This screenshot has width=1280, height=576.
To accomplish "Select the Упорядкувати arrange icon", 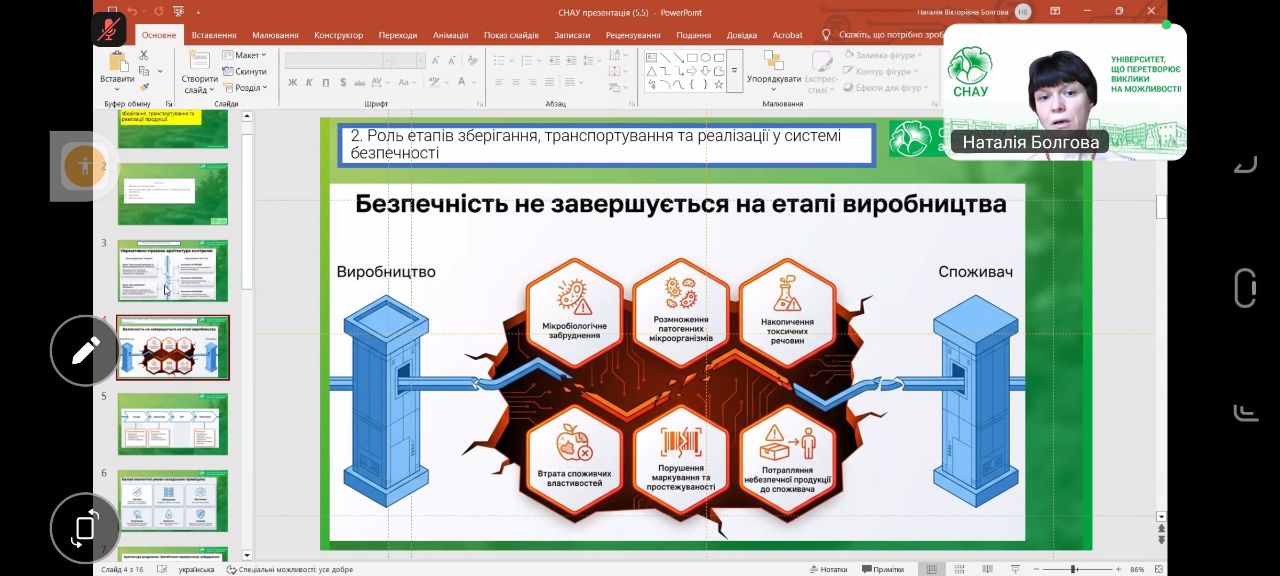I will pos(773,61).
